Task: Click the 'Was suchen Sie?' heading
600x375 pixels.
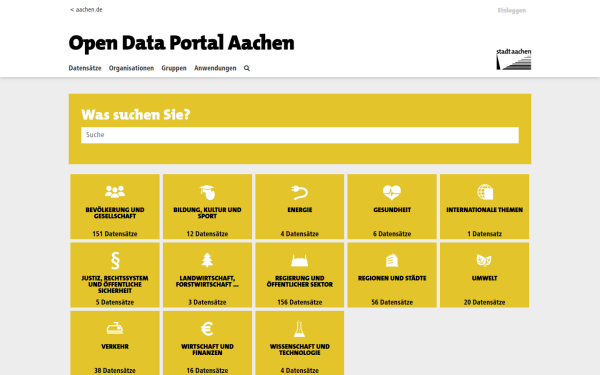Action: coord(136,114)
